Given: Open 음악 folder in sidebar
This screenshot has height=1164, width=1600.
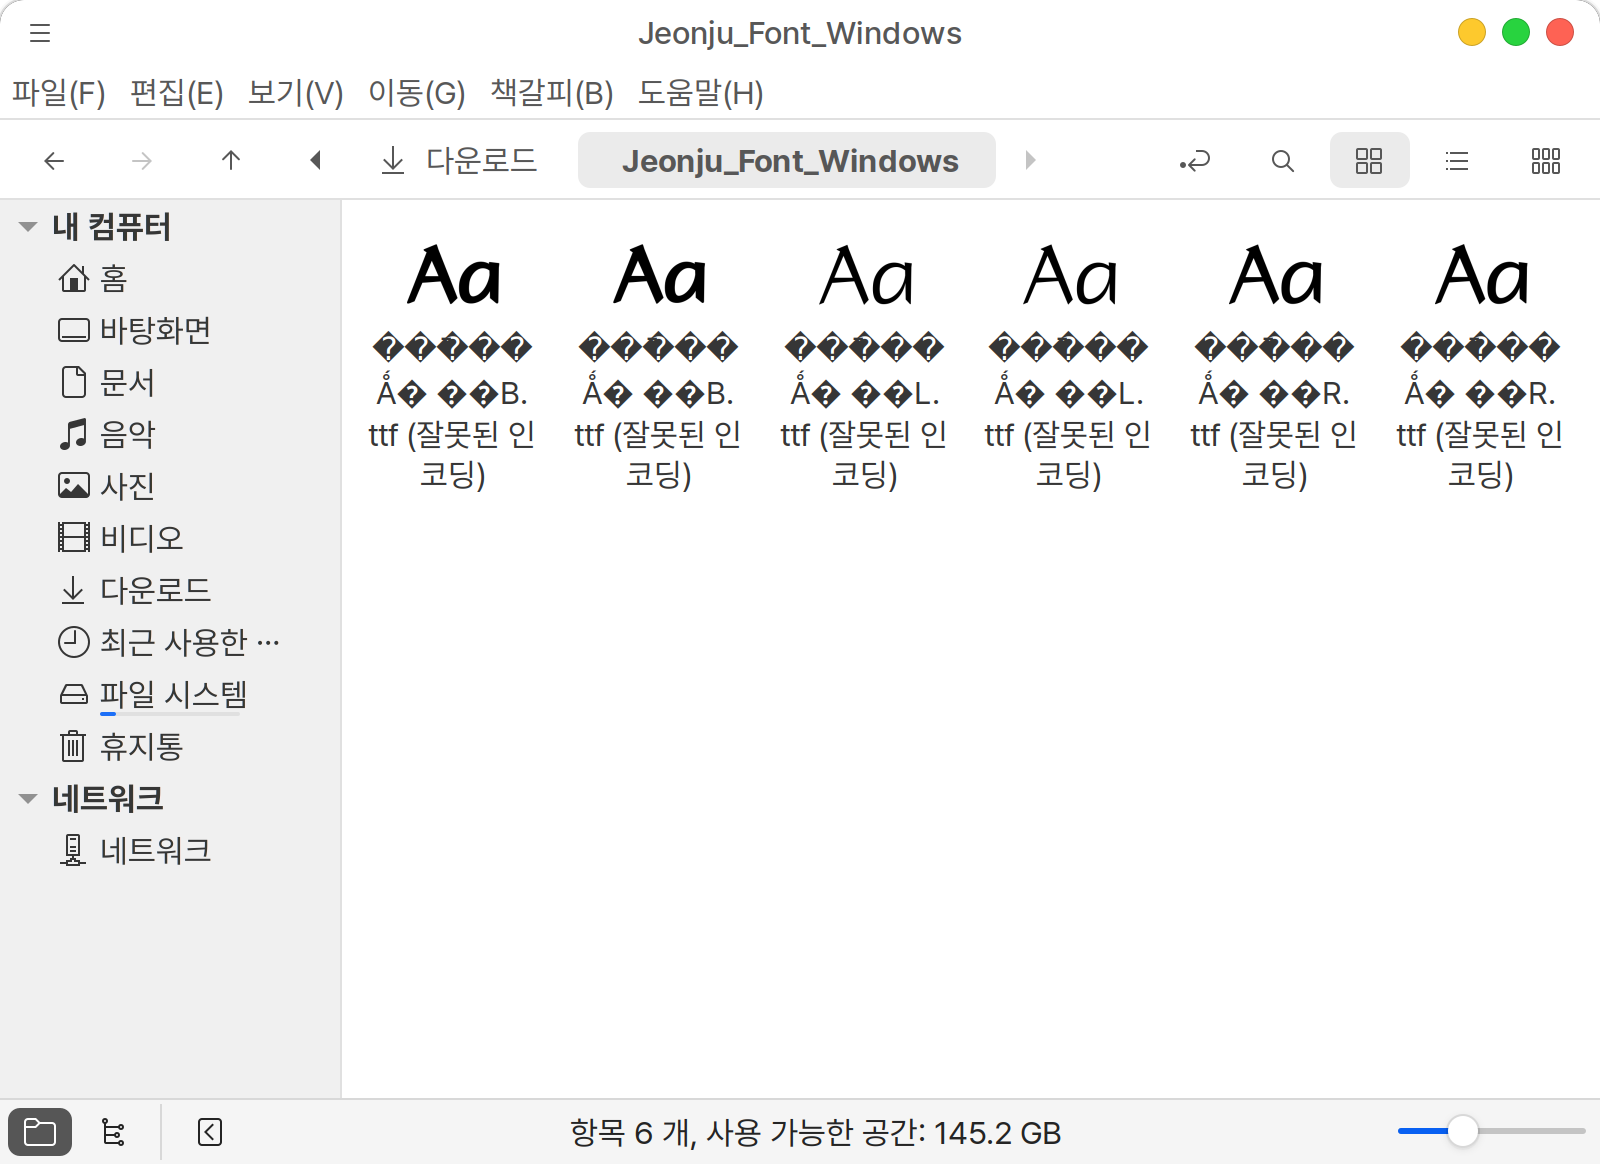Looking at the screenshot, I should click(170, 434).
